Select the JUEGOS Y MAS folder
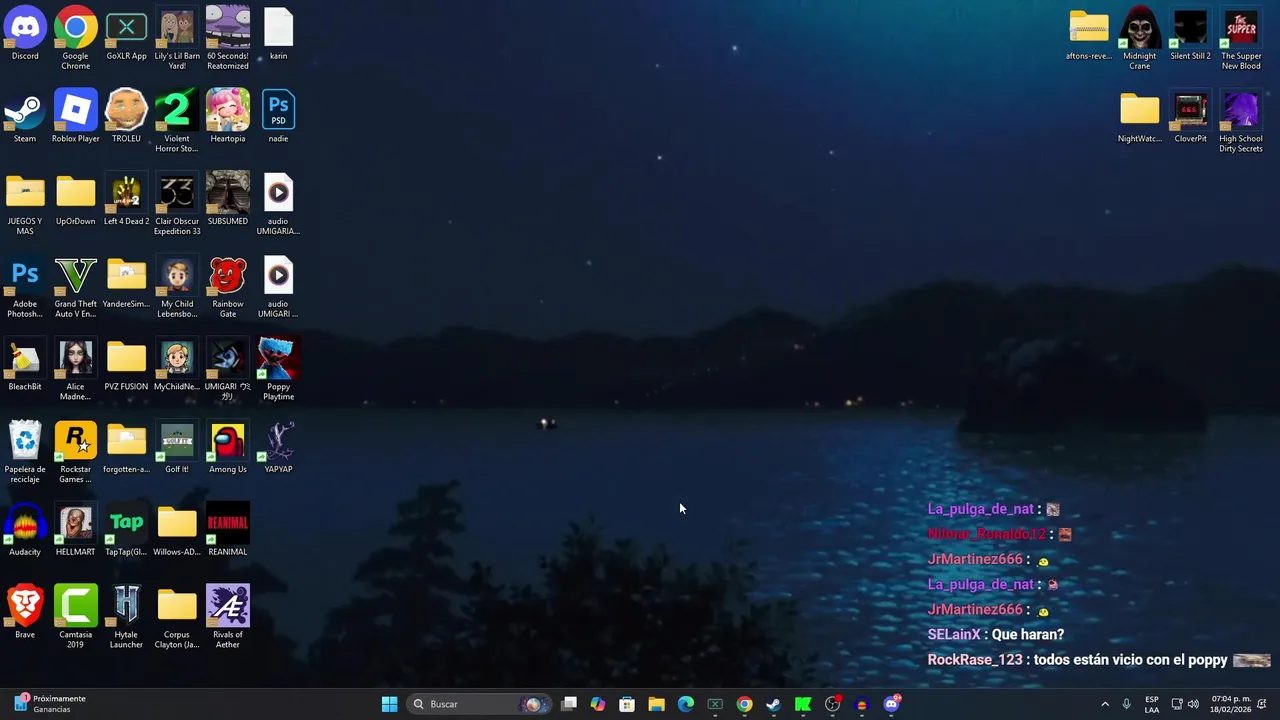 25,204
